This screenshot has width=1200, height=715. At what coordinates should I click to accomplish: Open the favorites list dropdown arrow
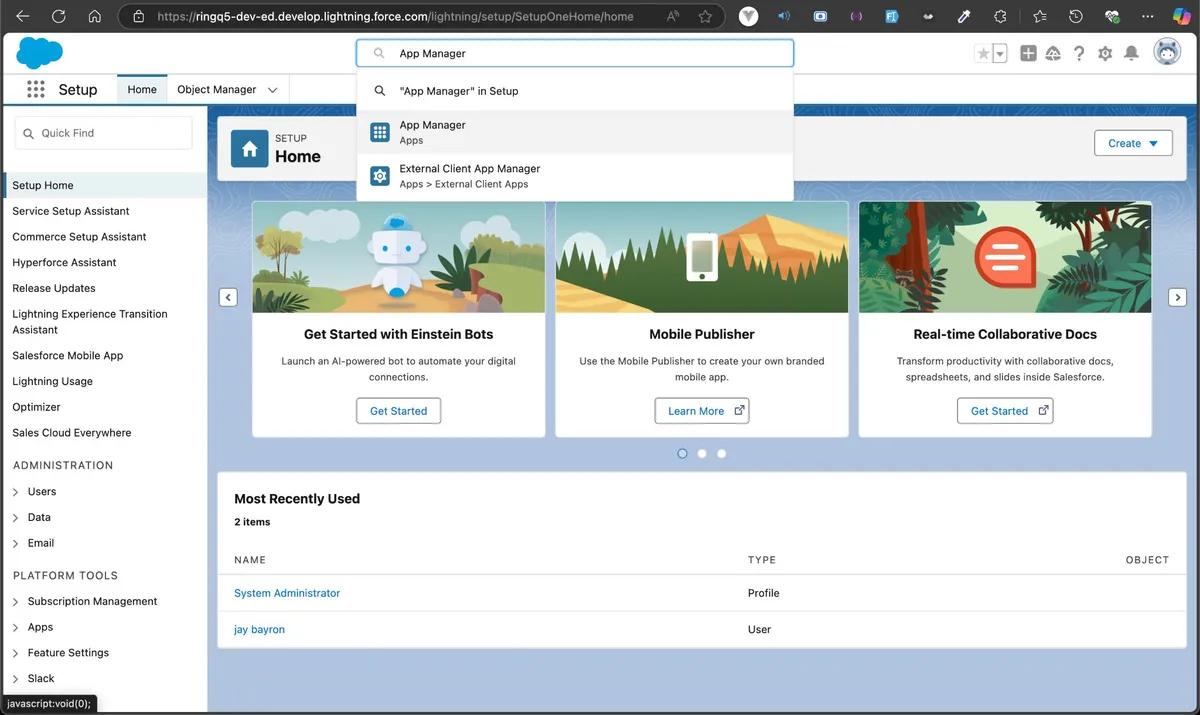[1000, 54]
